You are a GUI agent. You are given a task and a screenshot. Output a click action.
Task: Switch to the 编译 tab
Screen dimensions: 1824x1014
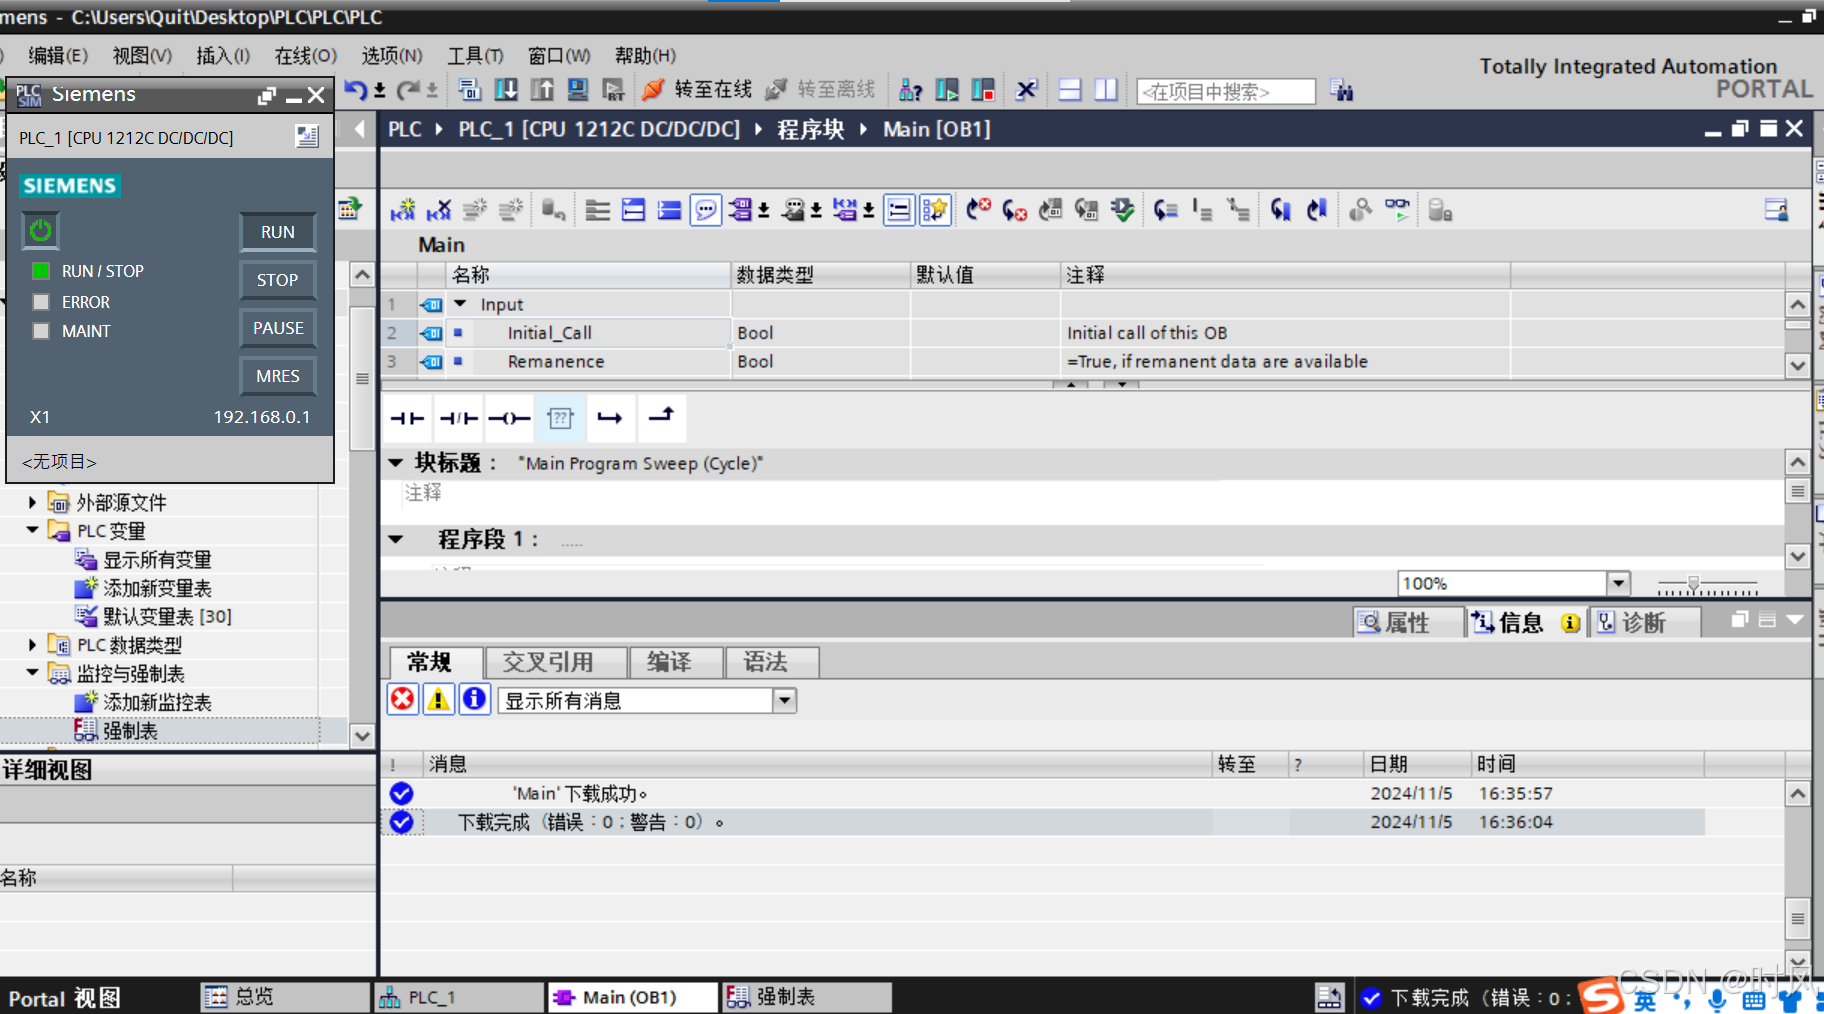click(675, 662)
